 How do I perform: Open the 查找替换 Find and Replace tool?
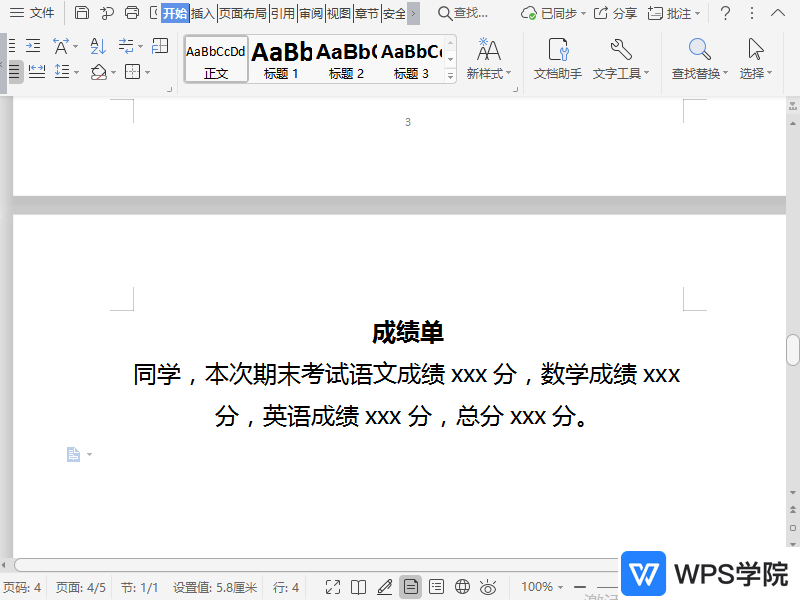point(697,60)
